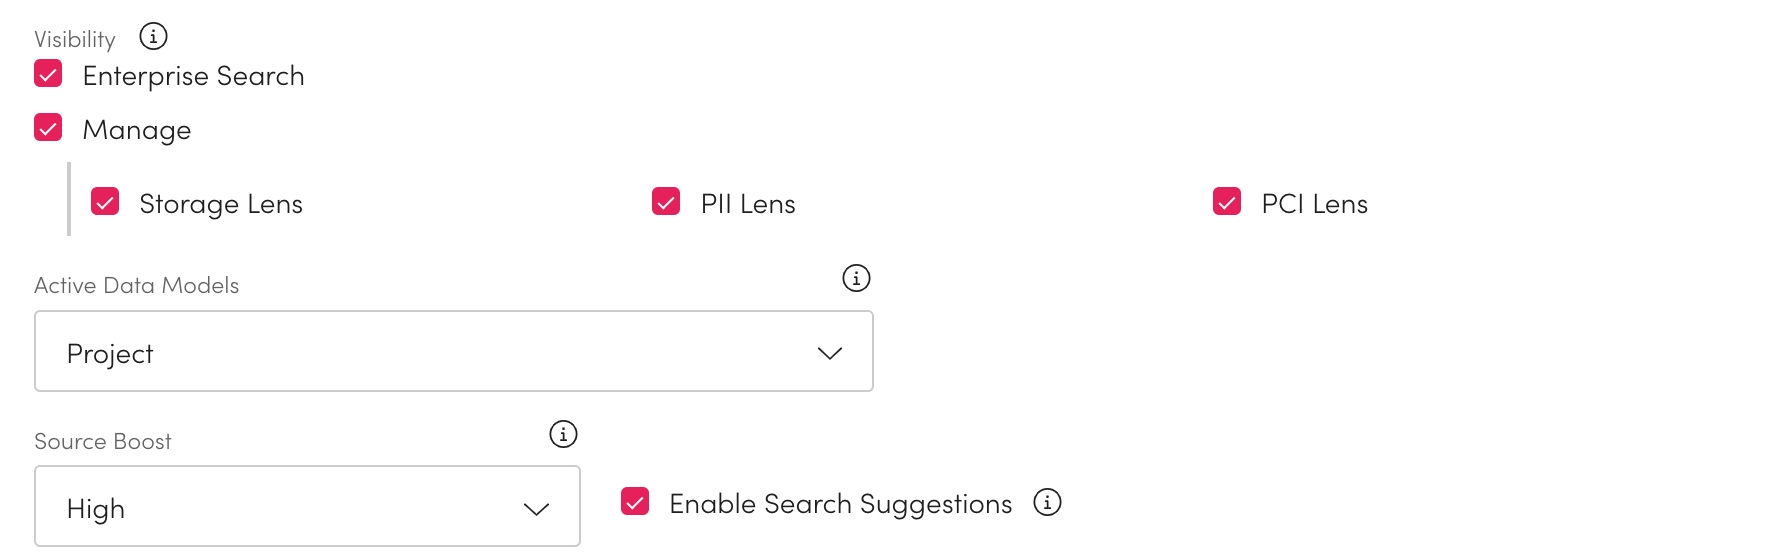Click the Storage Lens label text

tap(221, 204)
